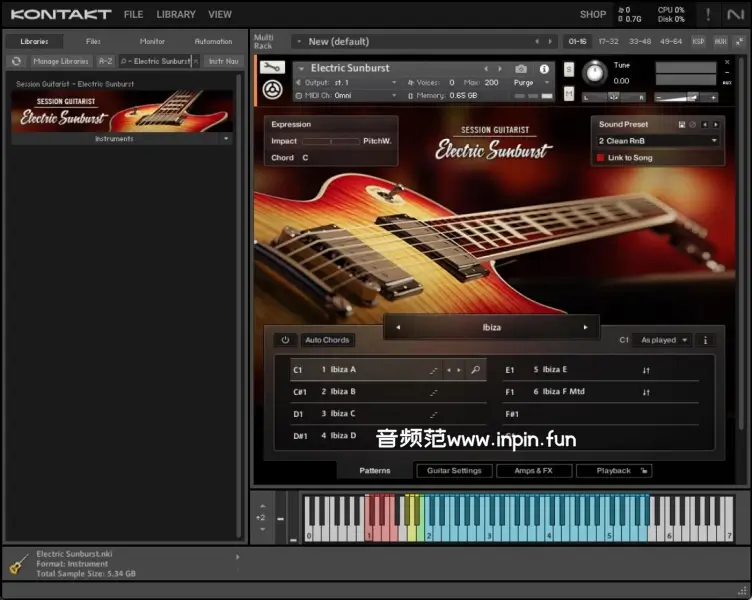Toggle the Link to Song checkbox

point(601,158)
